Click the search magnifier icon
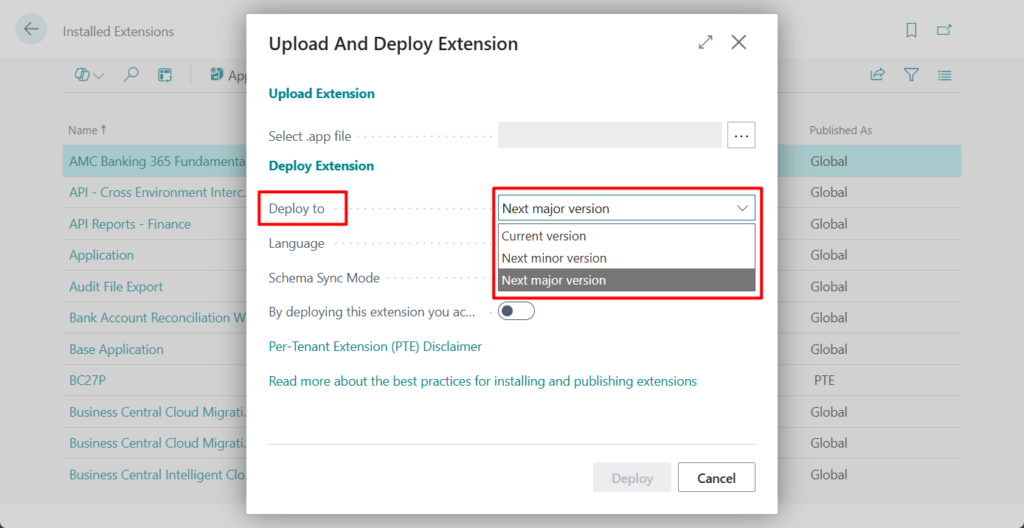This screenshot has height=528, width=1024. 131,75
